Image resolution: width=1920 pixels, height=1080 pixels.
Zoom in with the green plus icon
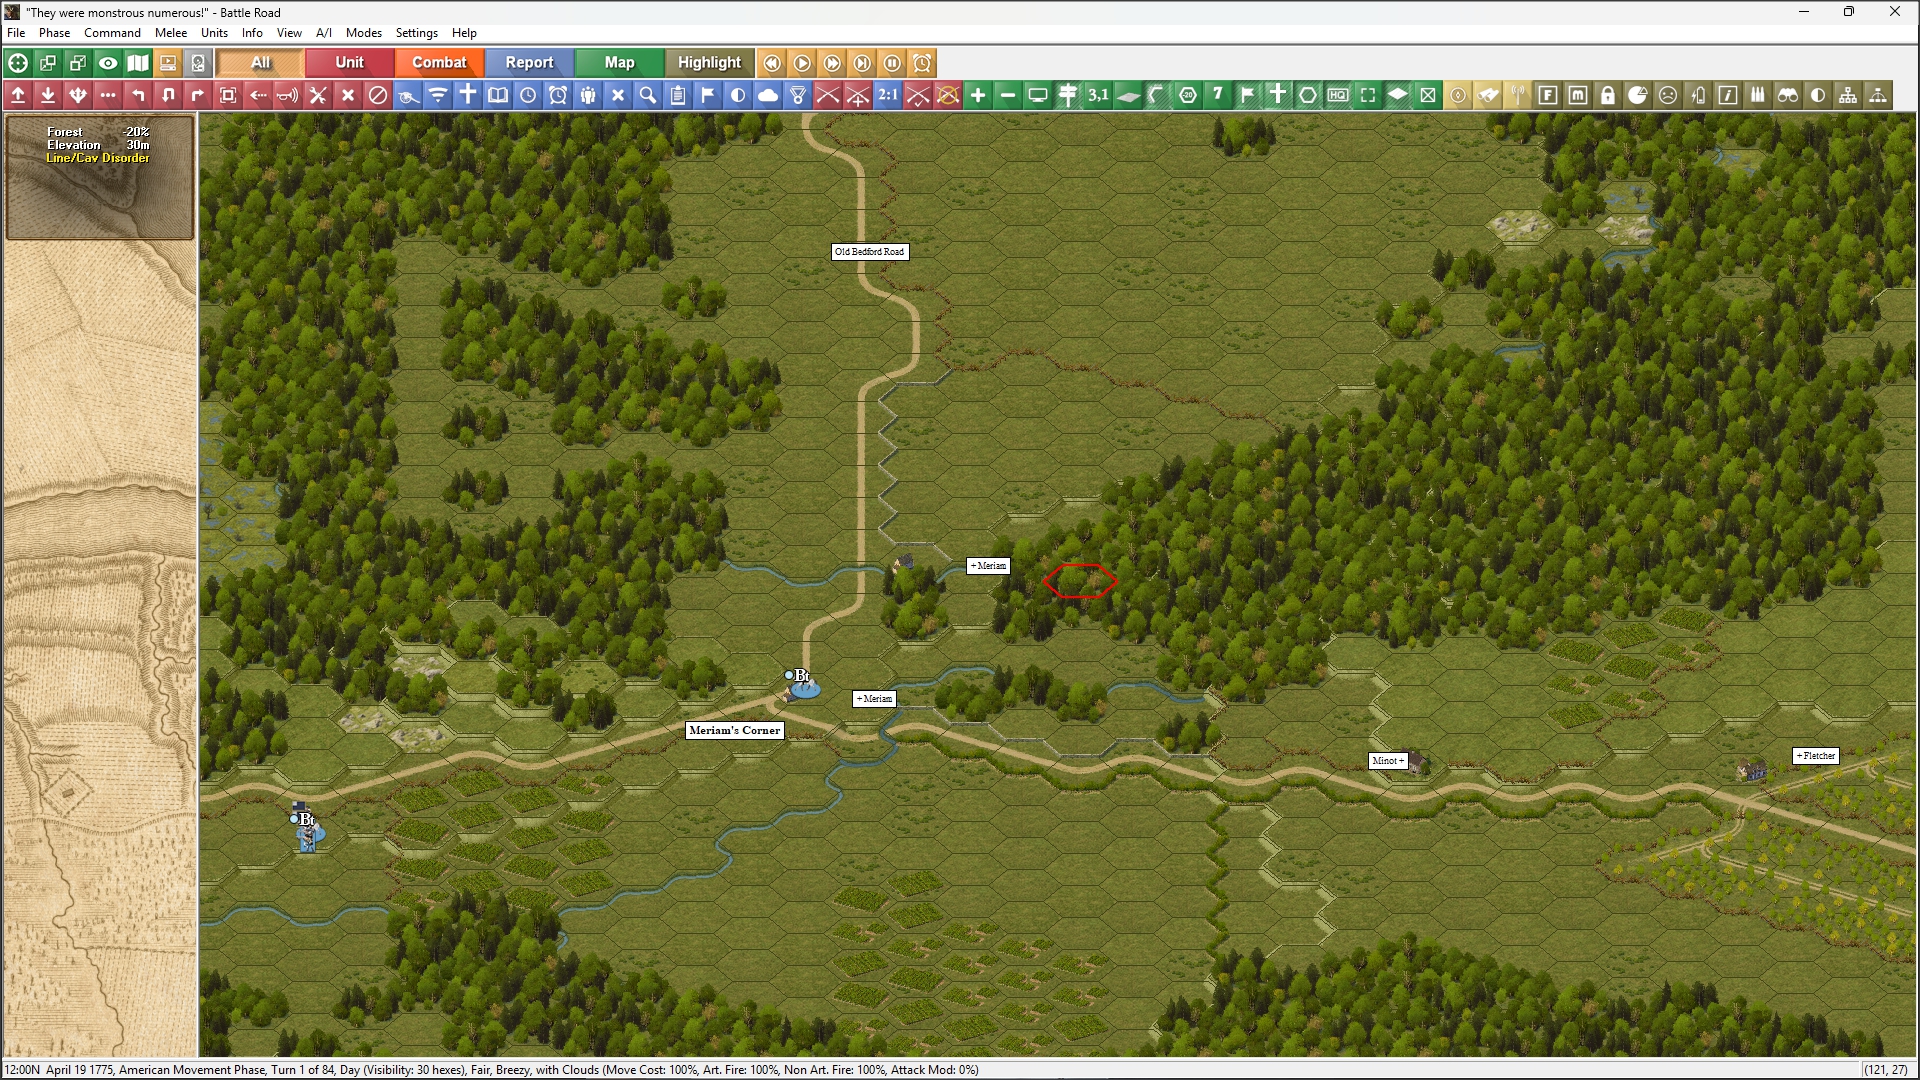pos(978,95)
